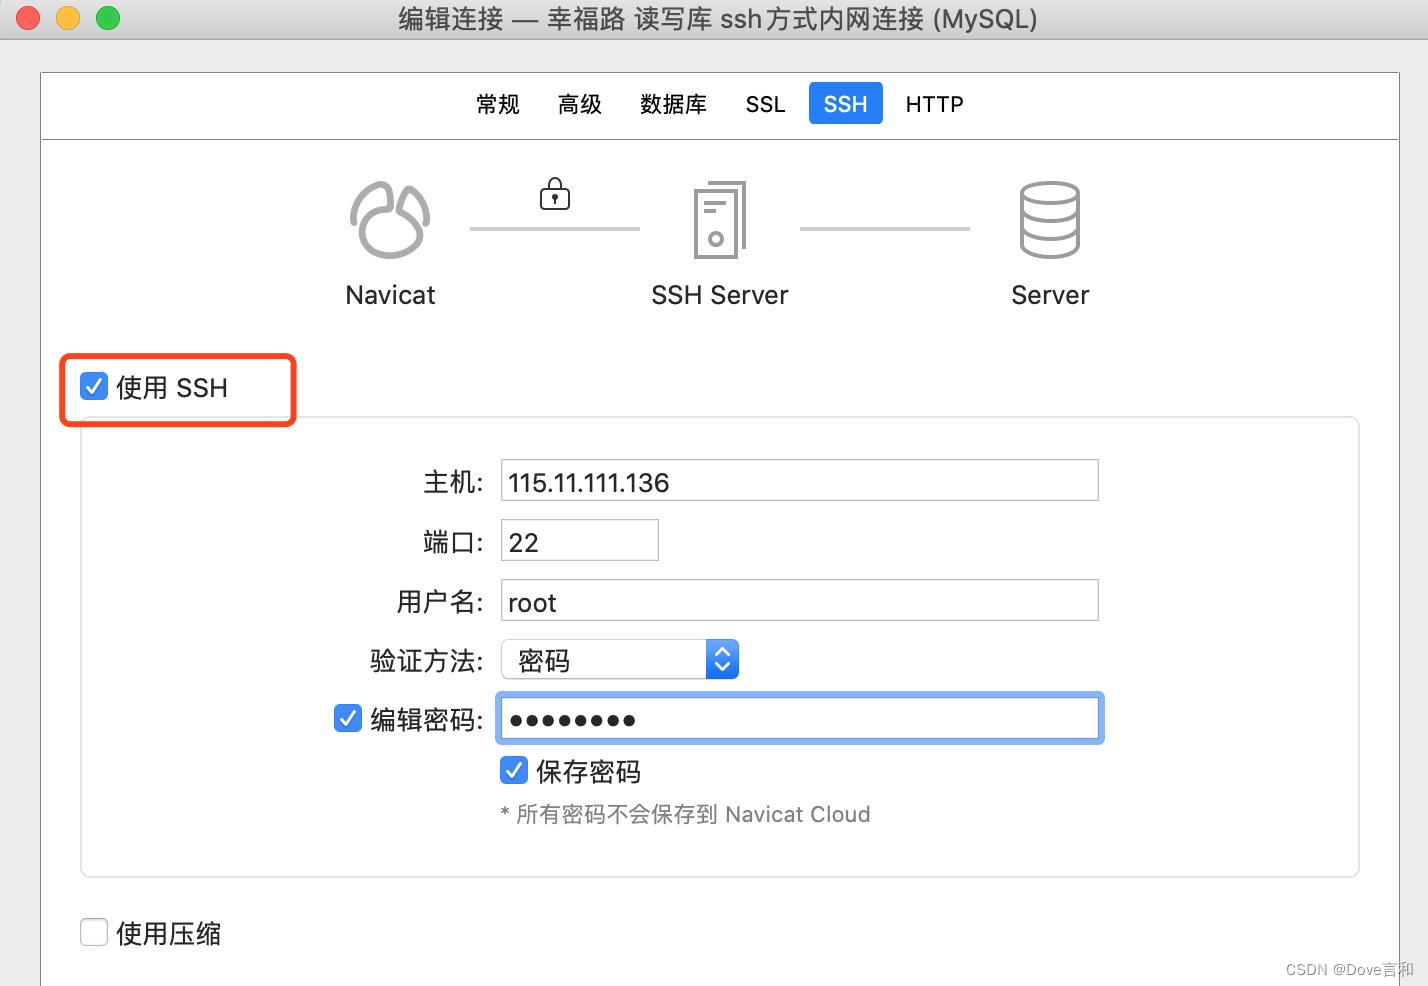Click the Navicat connection icon

(x=390, y=220)
